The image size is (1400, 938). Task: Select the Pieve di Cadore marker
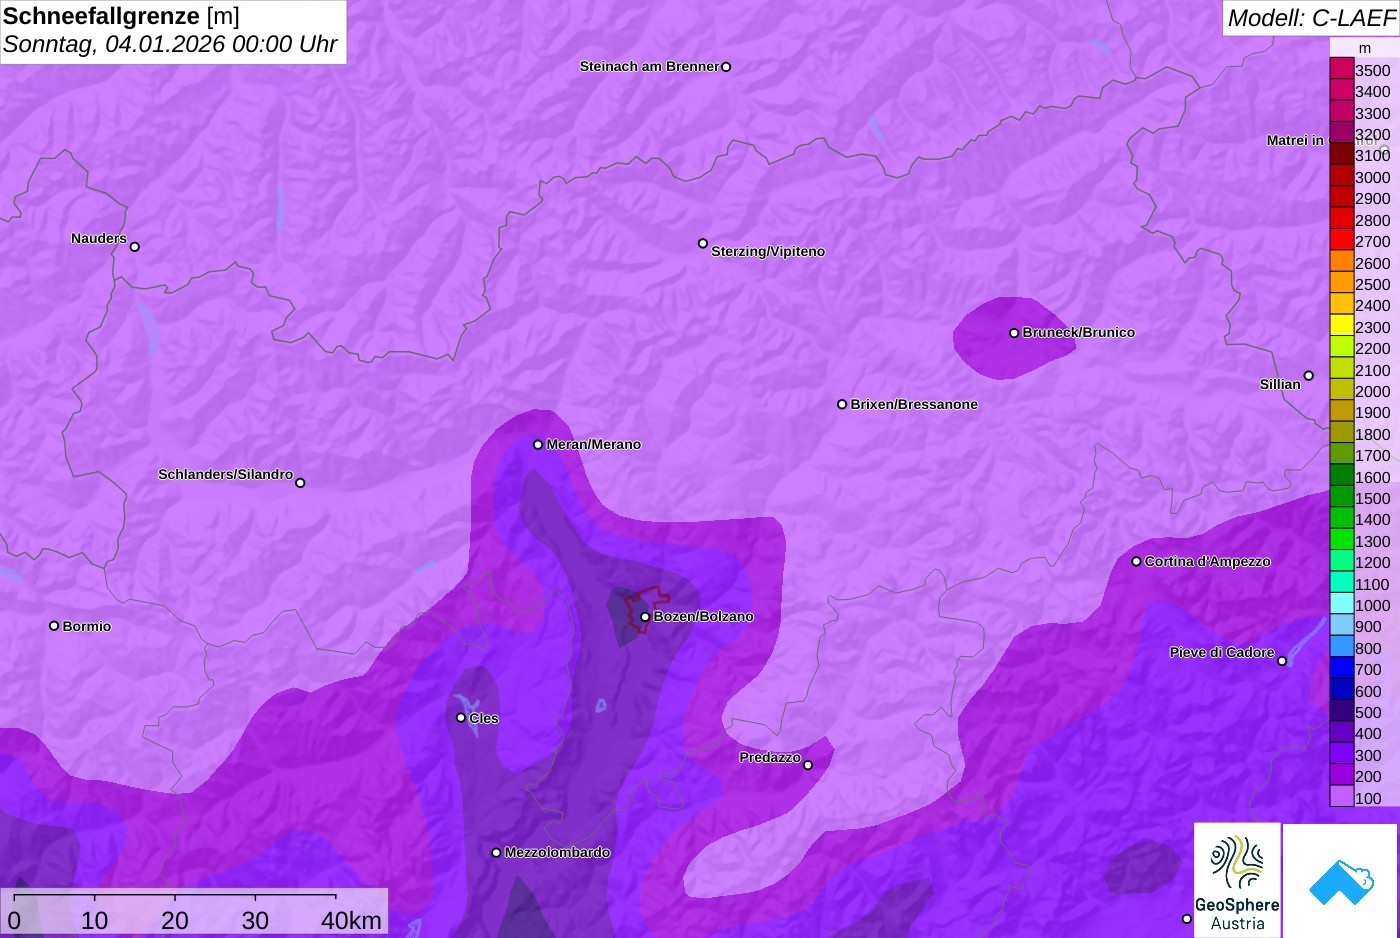point(1282,661)
